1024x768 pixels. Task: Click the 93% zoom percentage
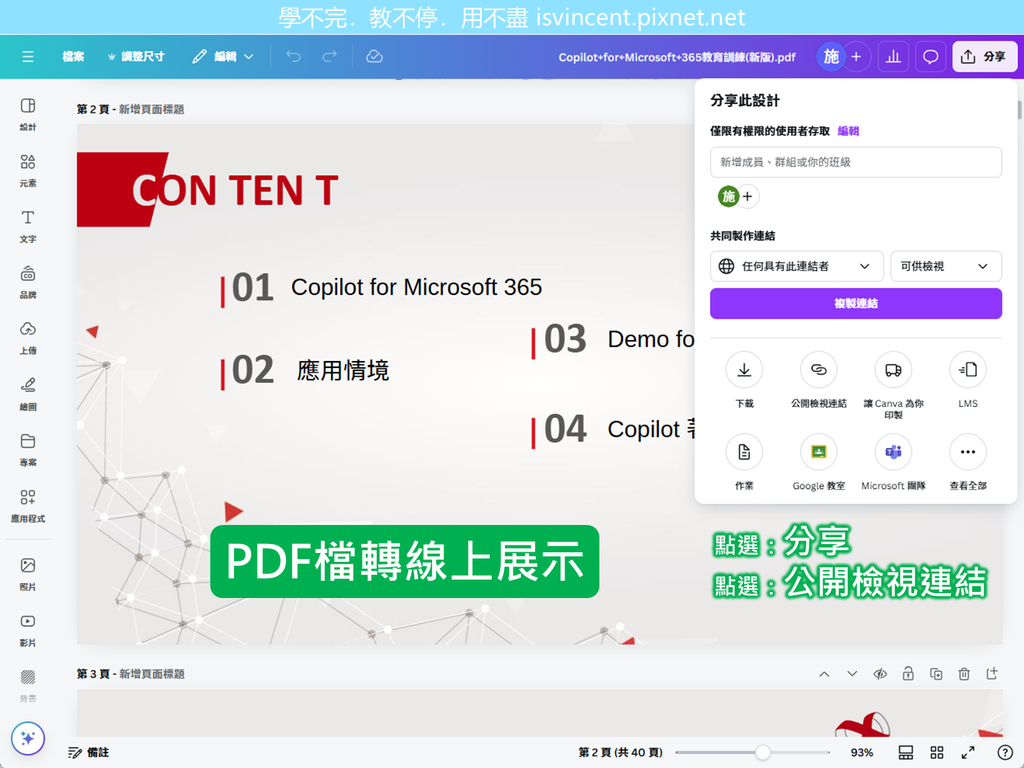(x=861, y=752)
